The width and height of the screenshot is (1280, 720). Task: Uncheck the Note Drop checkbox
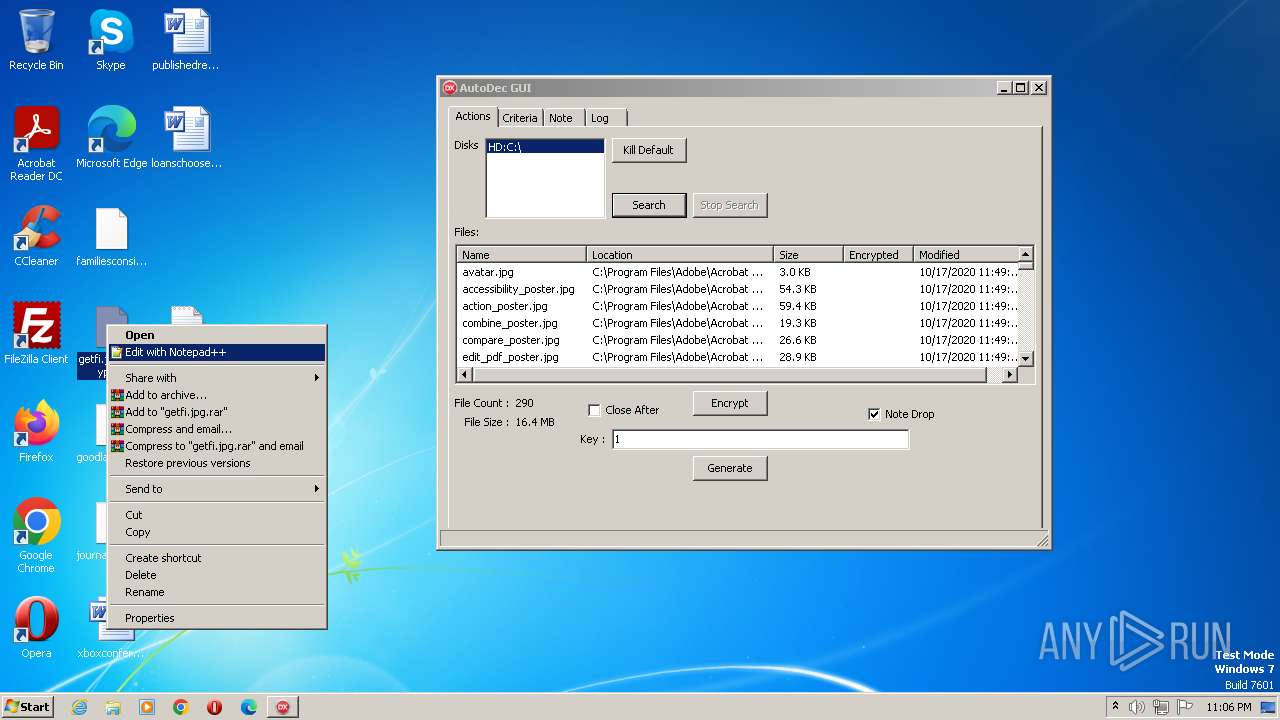tap(875, 414)
